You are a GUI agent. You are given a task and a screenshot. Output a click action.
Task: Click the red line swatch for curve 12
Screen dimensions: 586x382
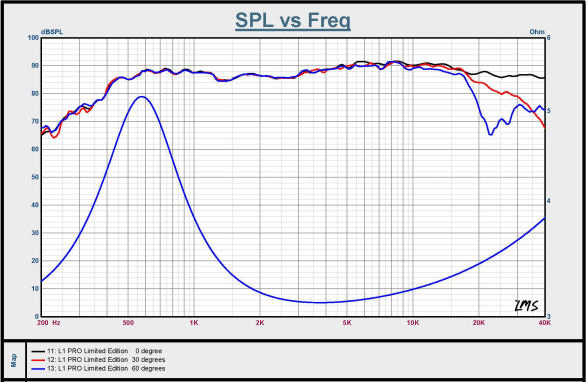pos(38,360)
